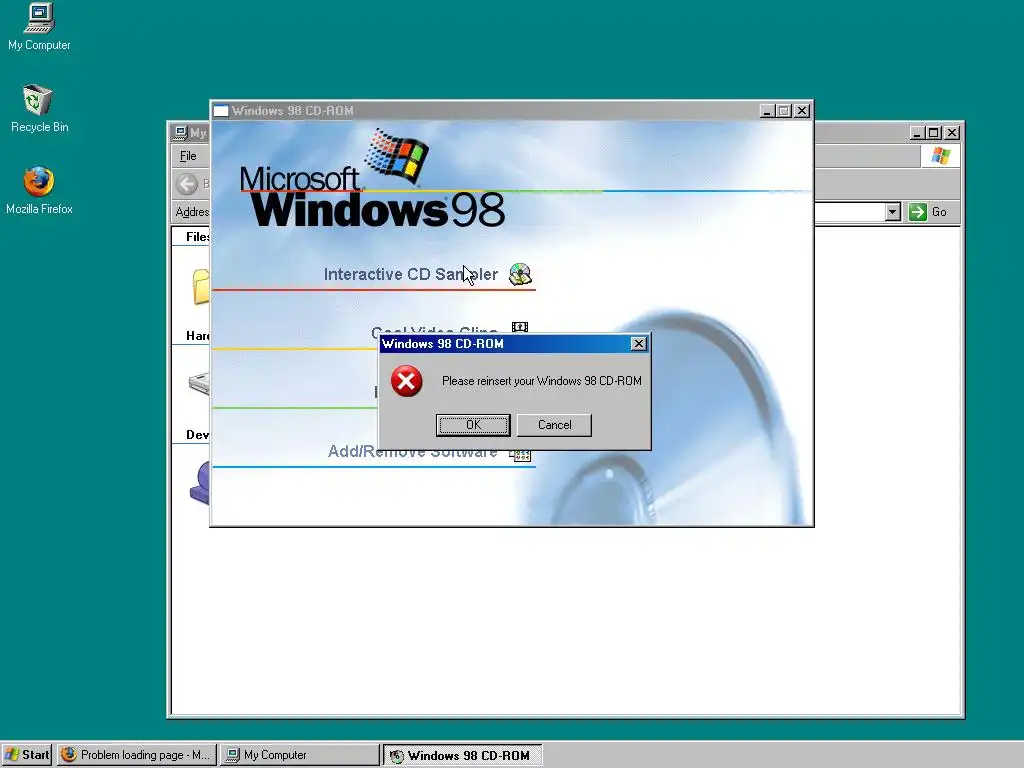Click the red error icon in the dialog
Screen dimensions: 1024x768
click(406, 381)
